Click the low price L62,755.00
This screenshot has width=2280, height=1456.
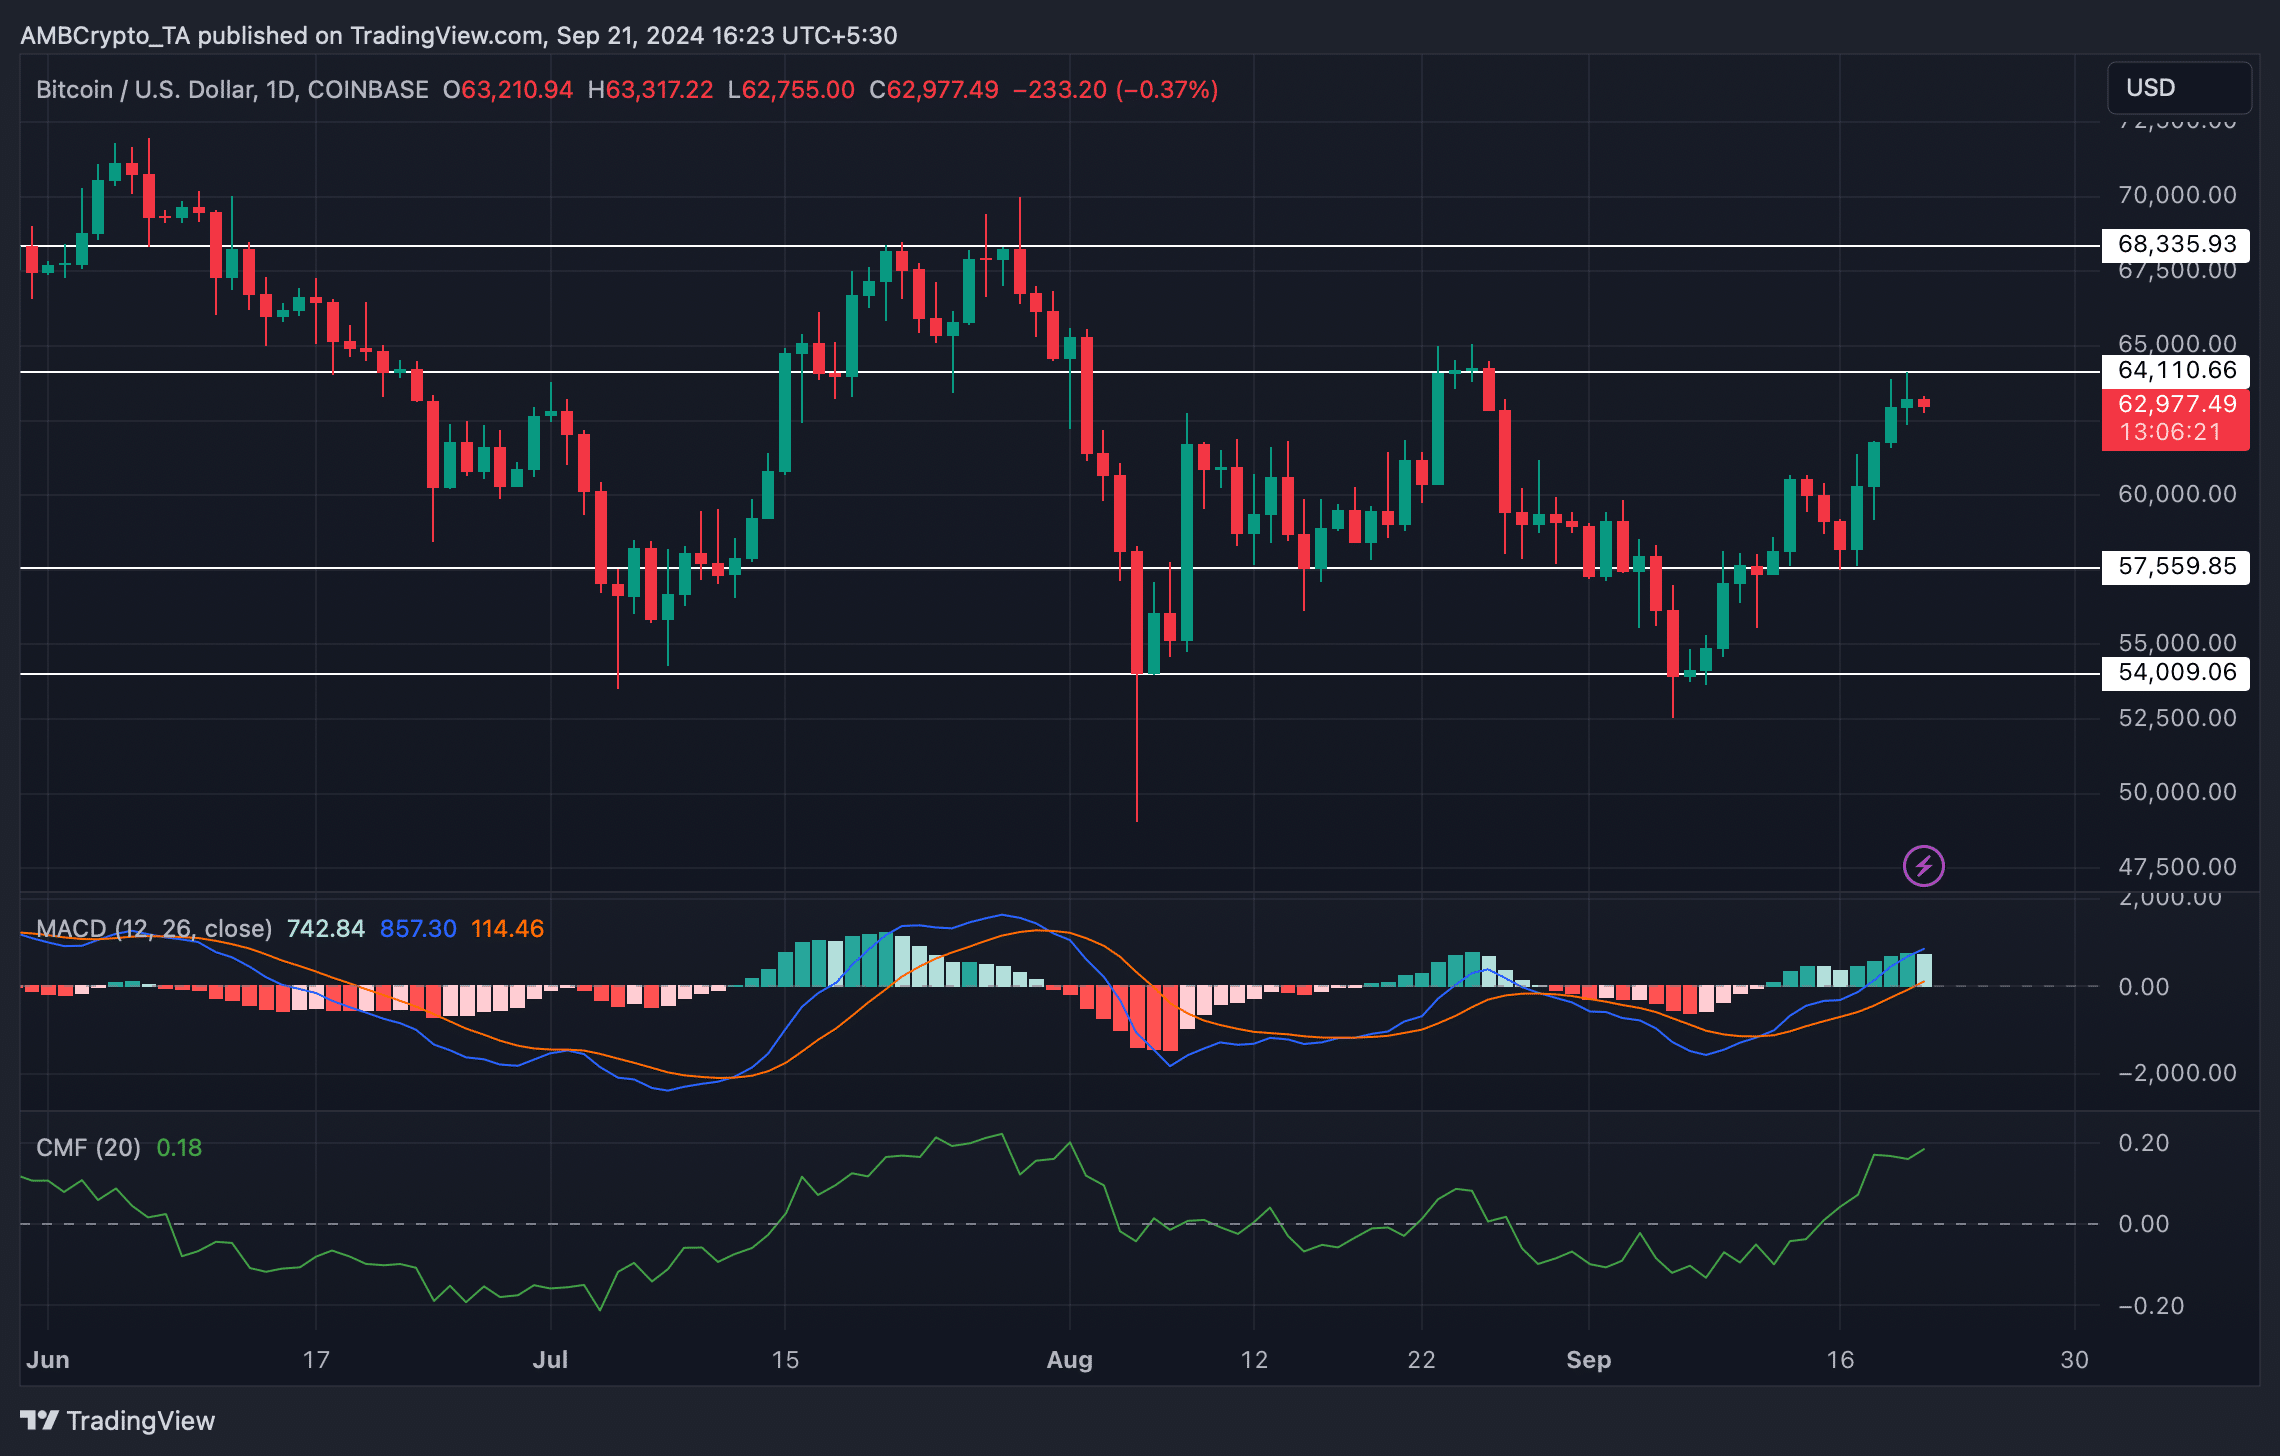[x=791, y=90]
